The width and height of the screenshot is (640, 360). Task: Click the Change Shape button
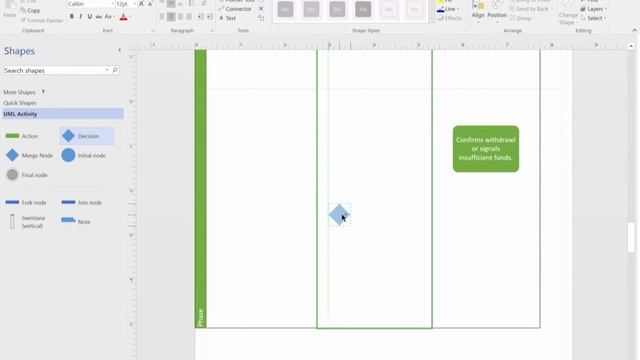point(568,12)
